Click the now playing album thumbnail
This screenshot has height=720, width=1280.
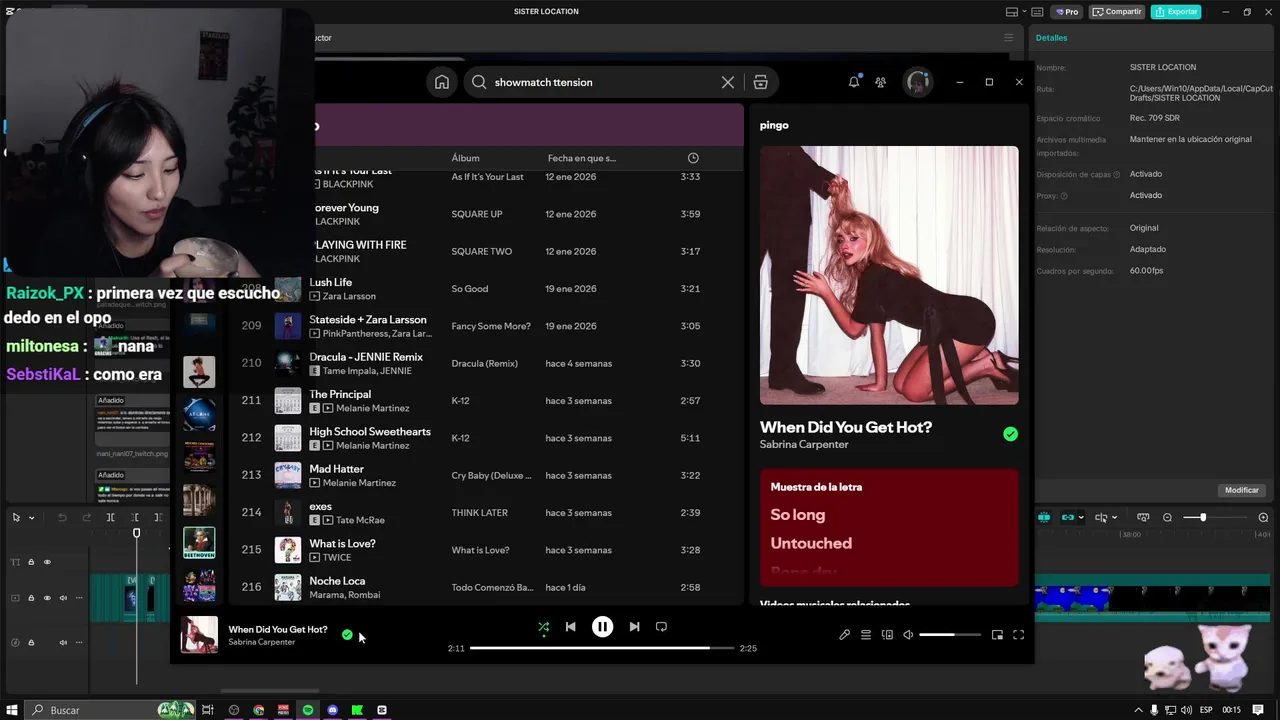tap(199, 635)
